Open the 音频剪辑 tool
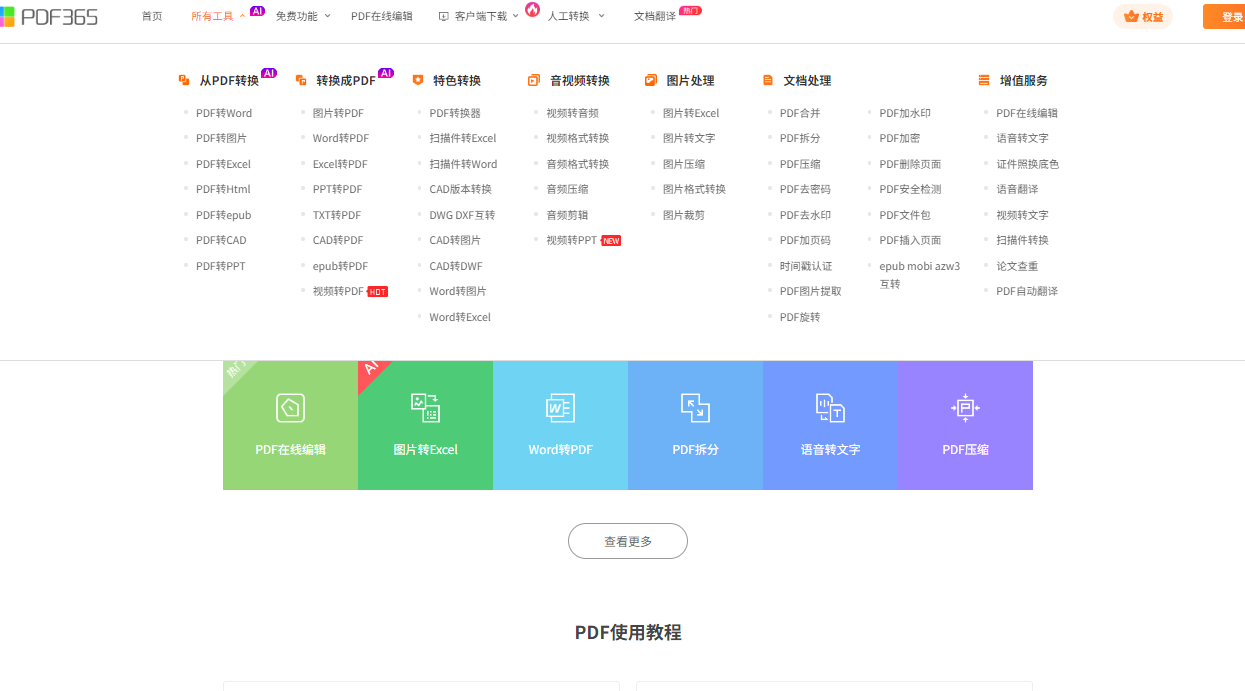Screen dimensions: 1245x691 click(x=567, y=215)
